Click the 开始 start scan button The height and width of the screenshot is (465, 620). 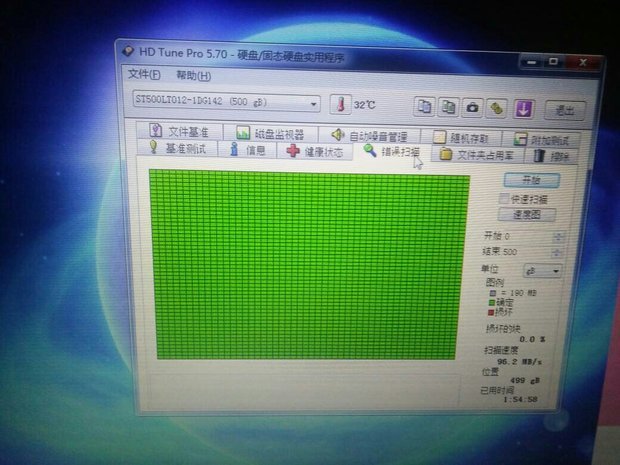pyautogui.click(x=532, y=180)
